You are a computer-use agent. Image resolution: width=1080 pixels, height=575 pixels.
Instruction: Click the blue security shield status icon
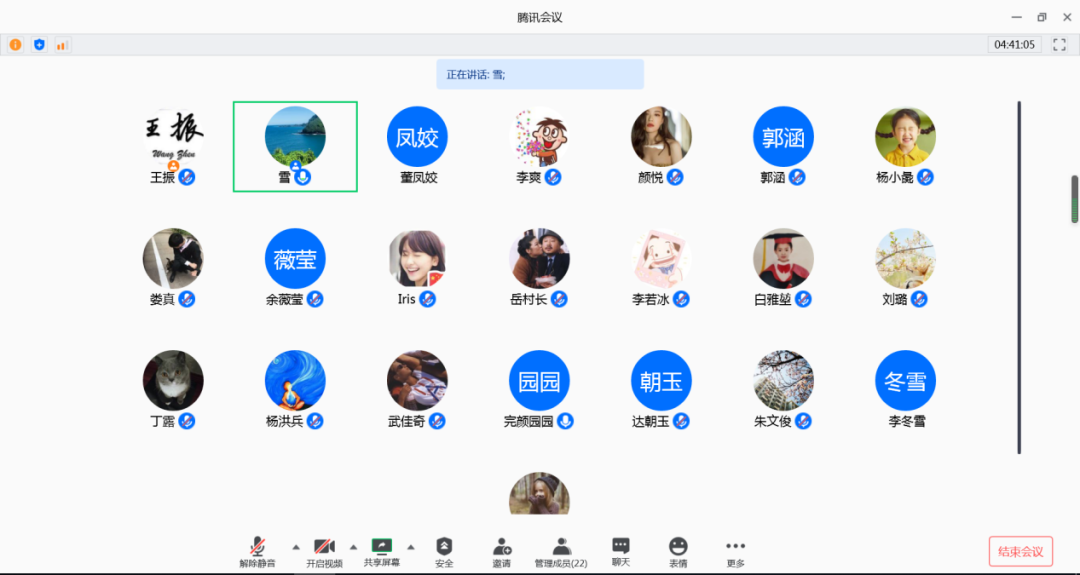tap(39, 45)
